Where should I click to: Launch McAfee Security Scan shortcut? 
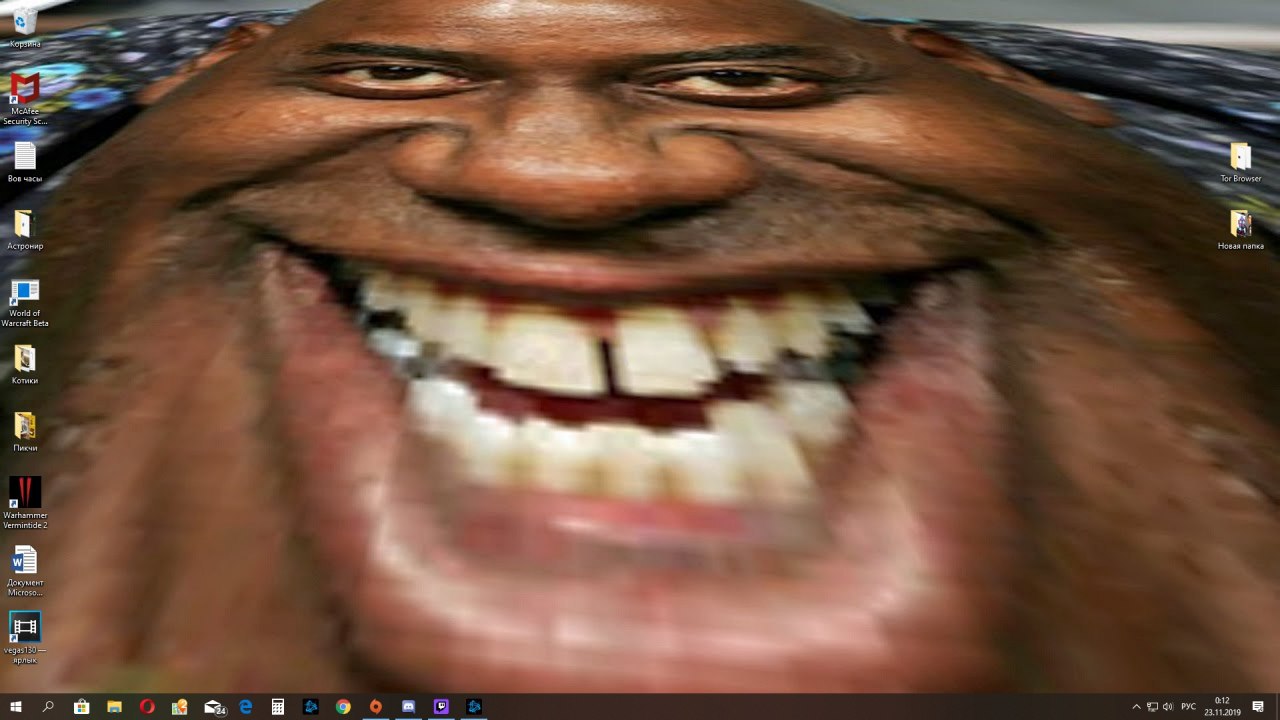25,99
